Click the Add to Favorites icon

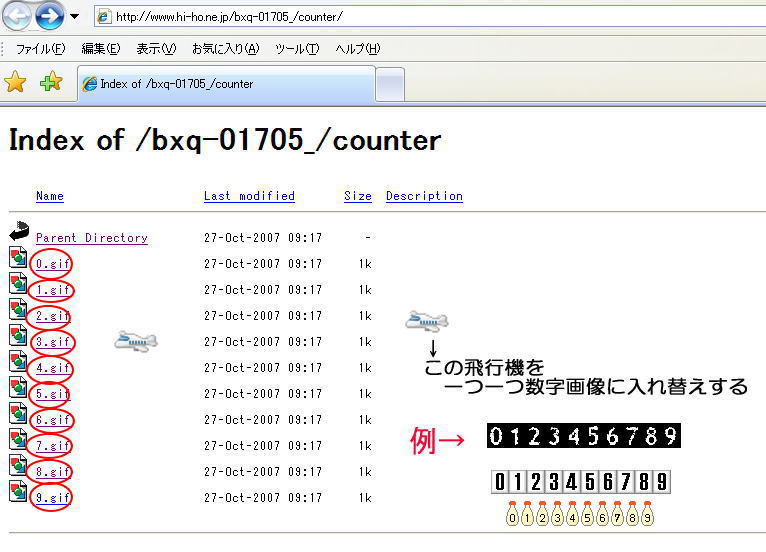[50, 83]
